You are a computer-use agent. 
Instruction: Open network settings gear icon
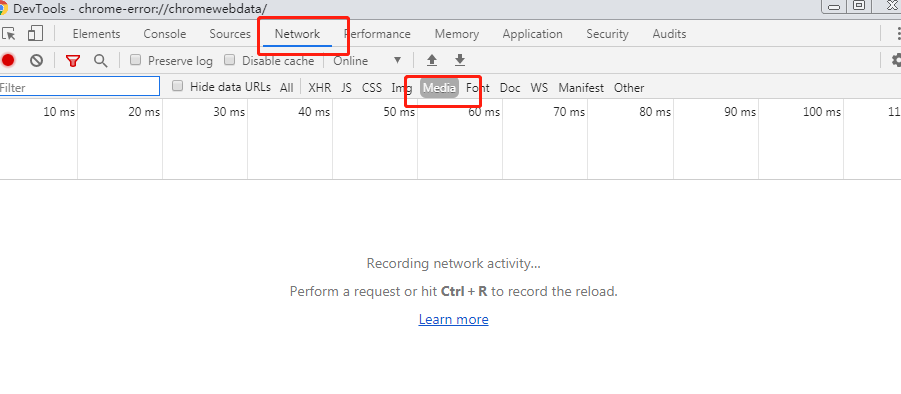[x=896, y=60]
